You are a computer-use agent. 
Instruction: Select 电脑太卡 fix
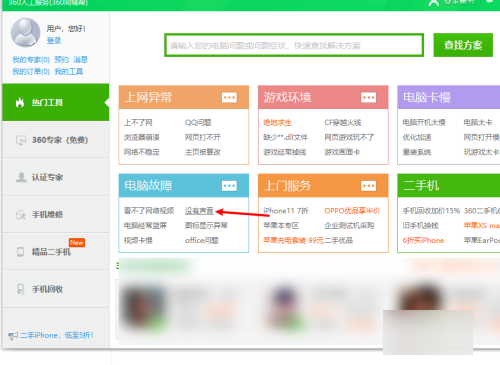coord(478,123)
